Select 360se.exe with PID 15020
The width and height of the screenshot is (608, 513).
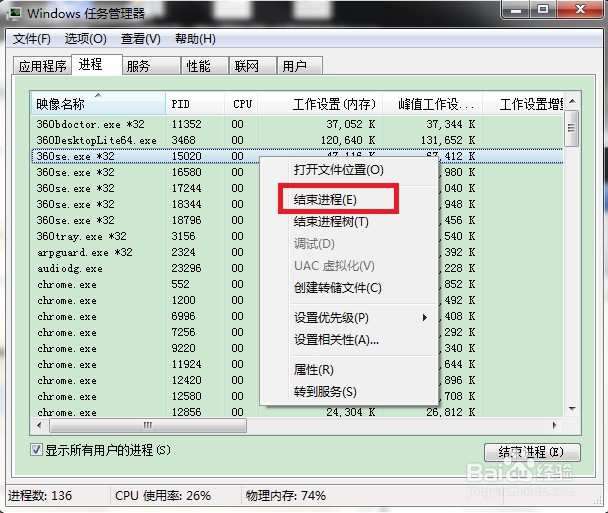[x=297, y=156]
